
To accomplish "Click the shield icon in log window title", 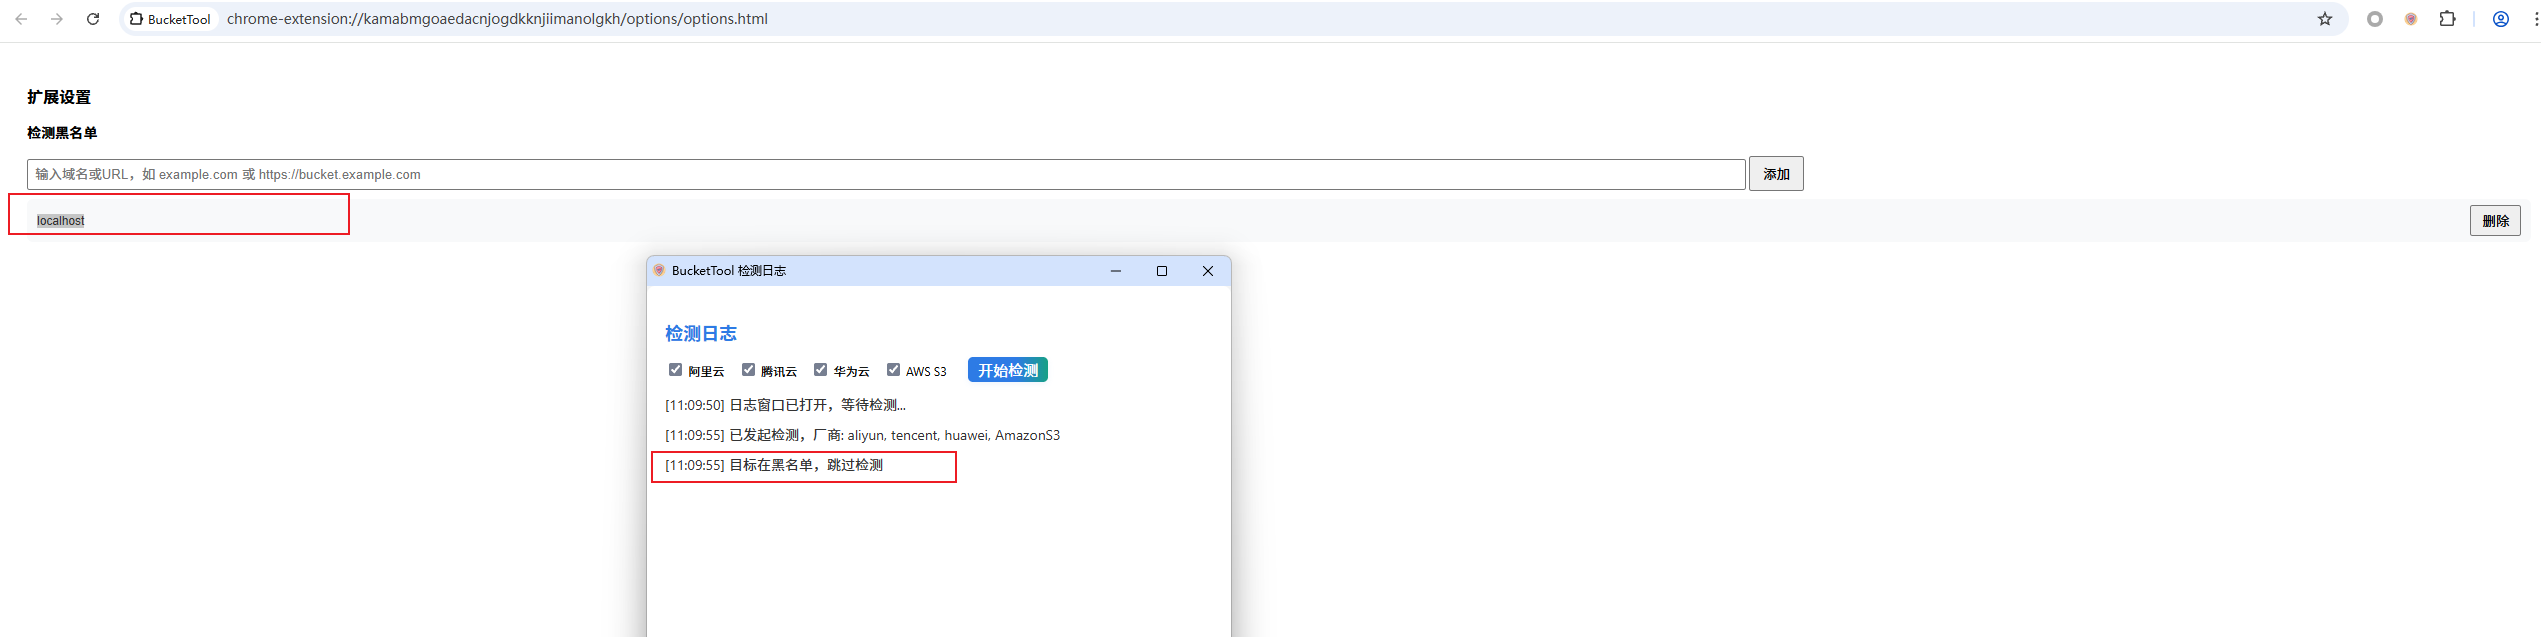I will (x=659, y=270).
